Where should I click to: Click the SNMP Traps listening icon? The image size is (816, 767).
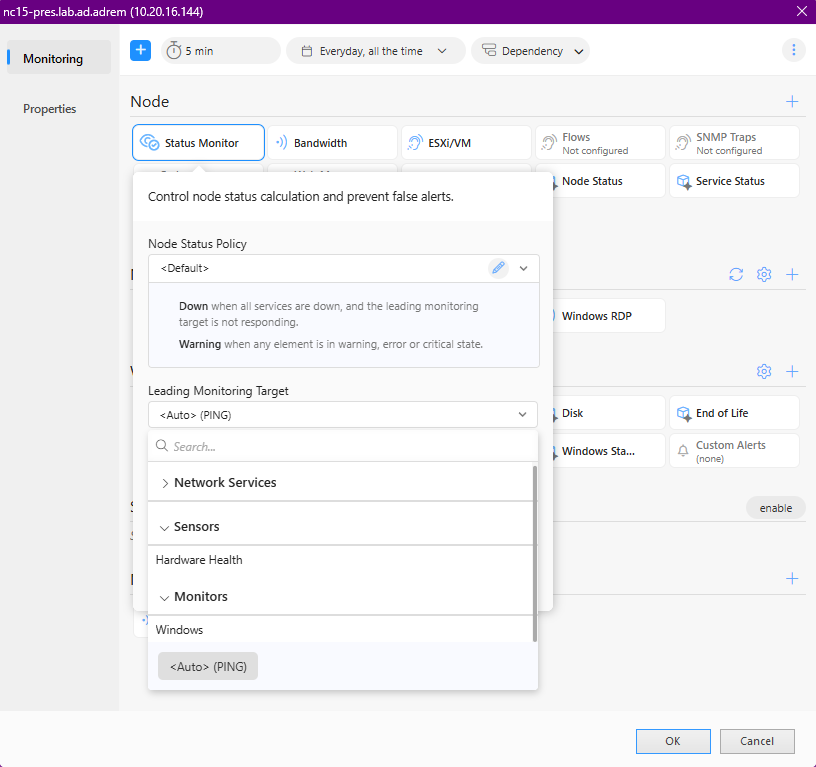683,143
